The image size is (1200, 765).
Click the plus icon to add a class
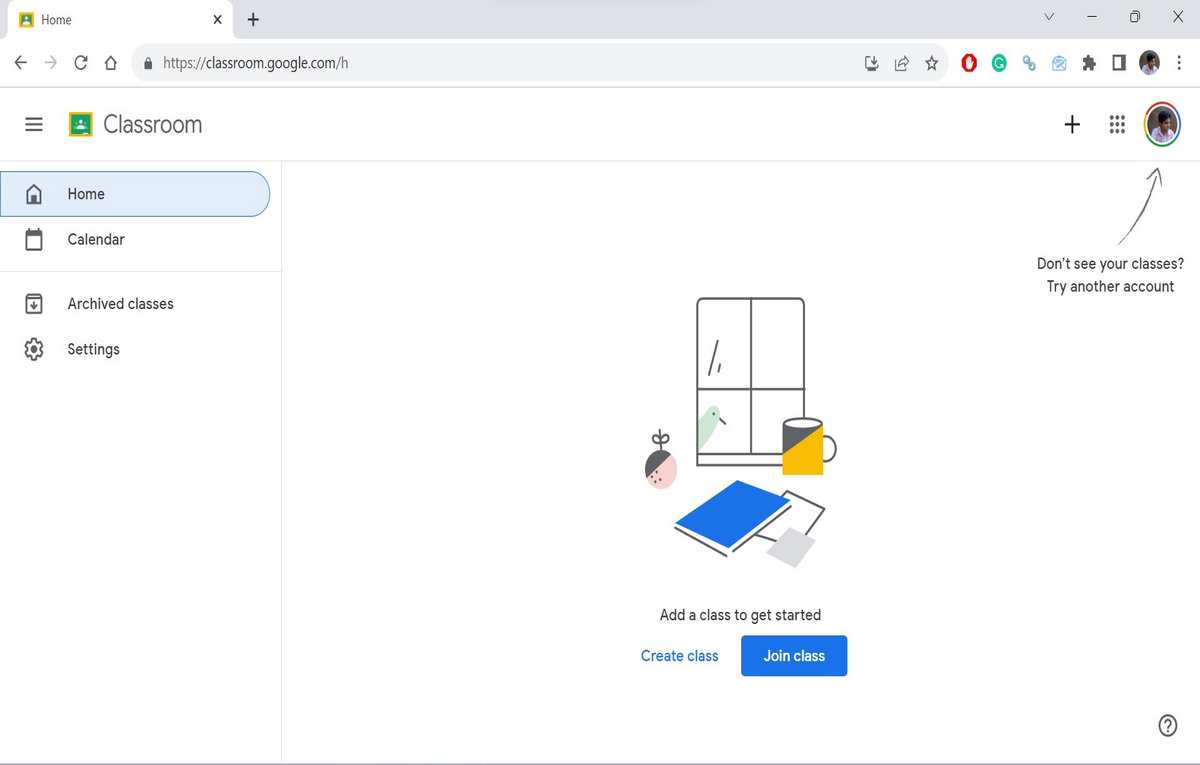[x=1071, y=124]
